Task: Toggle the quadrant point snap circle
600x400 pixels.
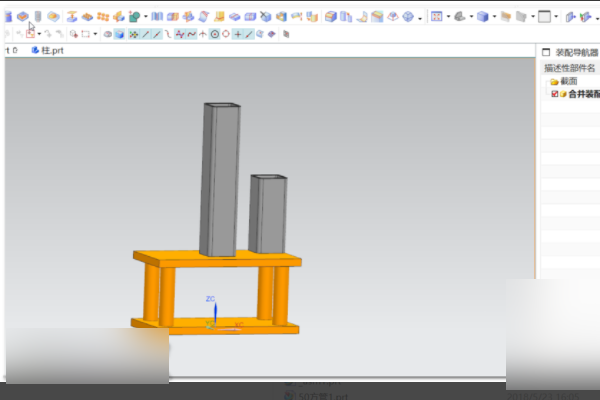Action: [x=226, y=34]
